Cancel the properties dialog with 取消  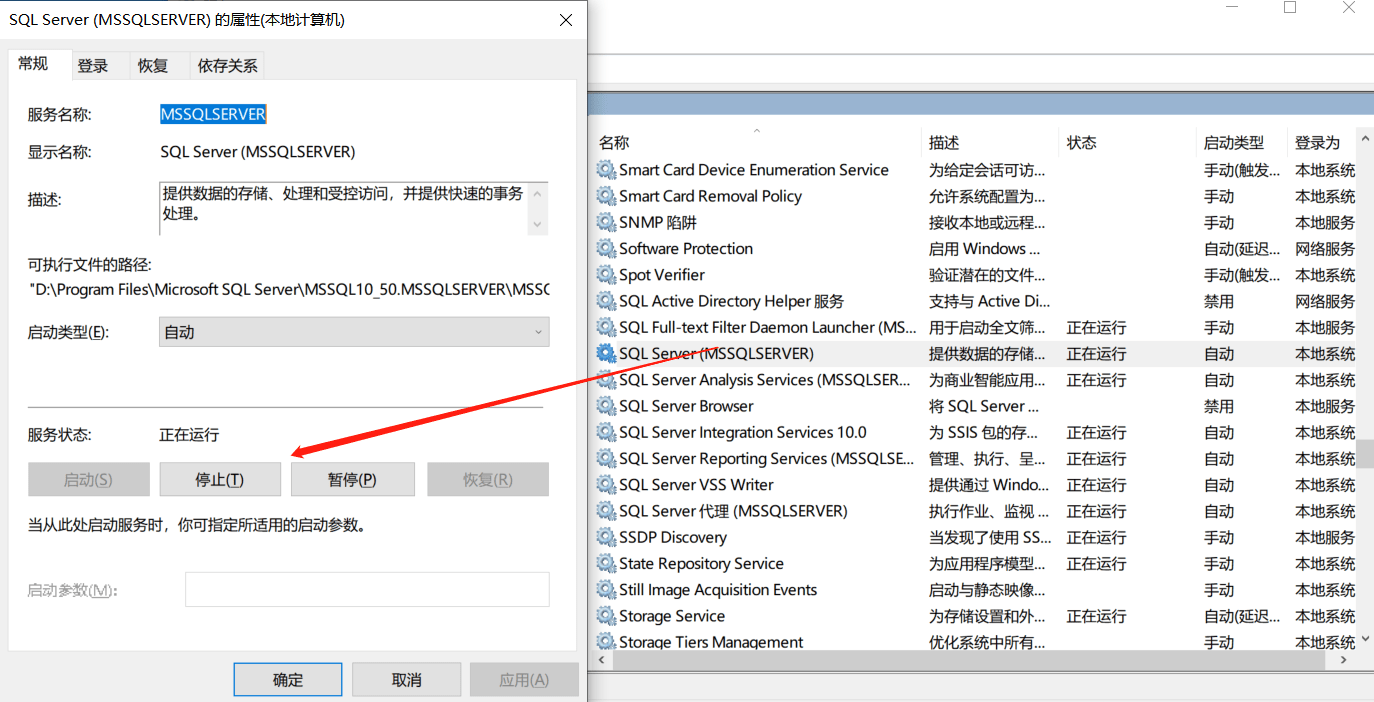coord(406,680)
